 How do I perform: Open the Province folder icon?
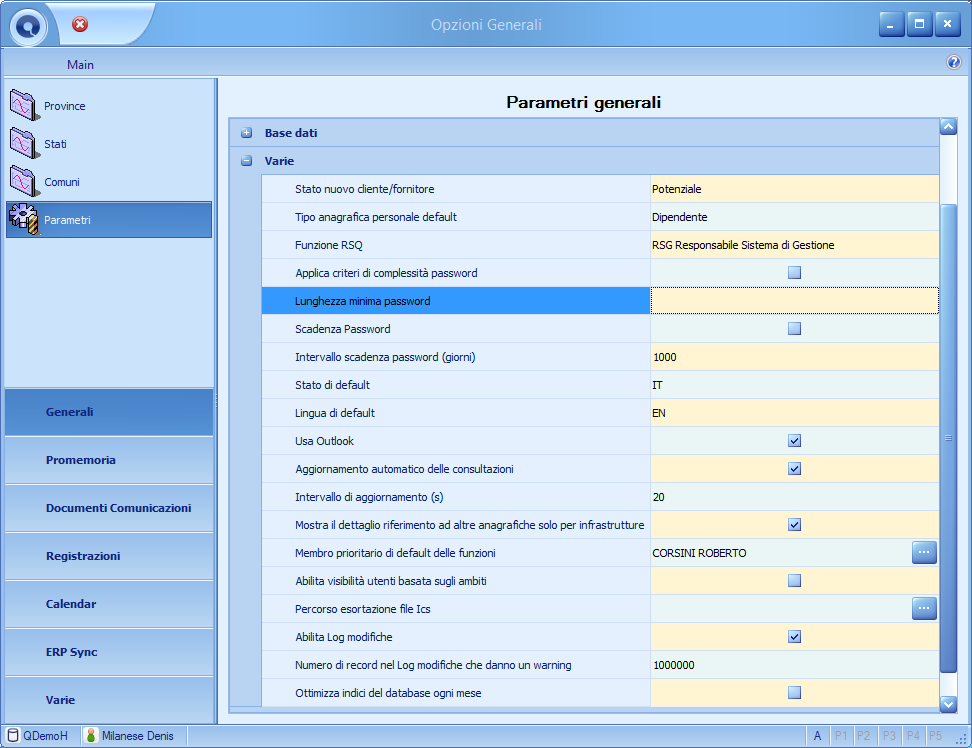click(x=25, y=105)
